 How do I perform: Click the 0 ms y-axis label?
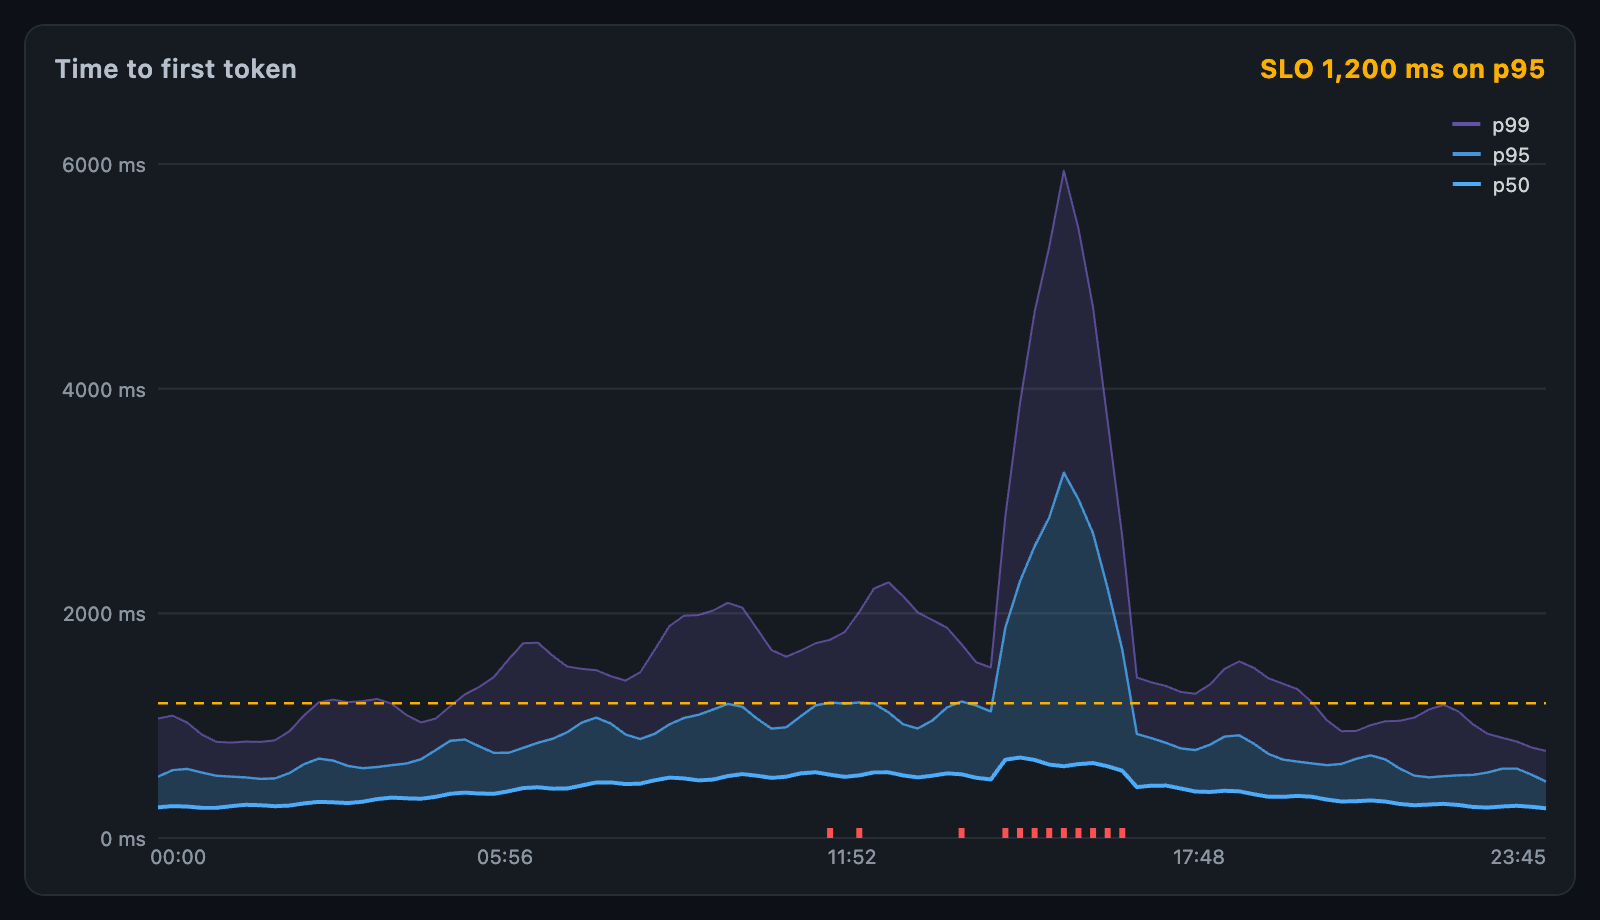coord(123,839)
